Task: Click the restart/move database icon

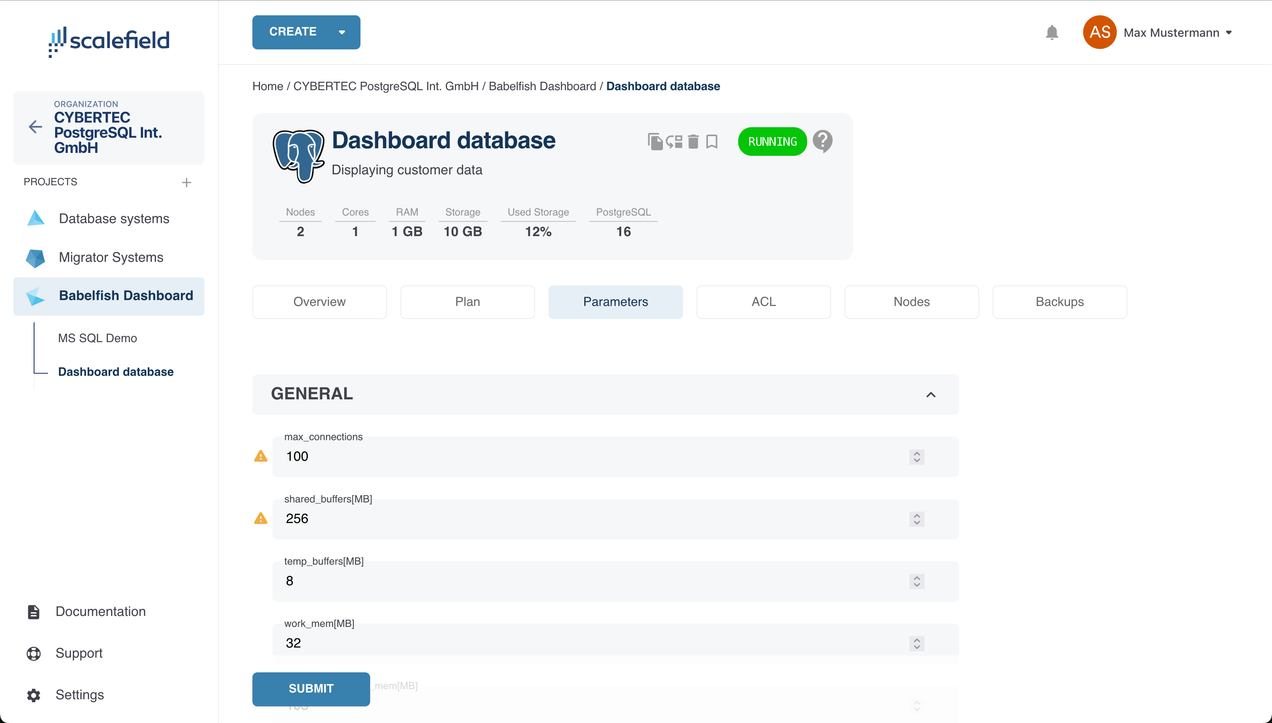Action: click(x=674, y=142)
